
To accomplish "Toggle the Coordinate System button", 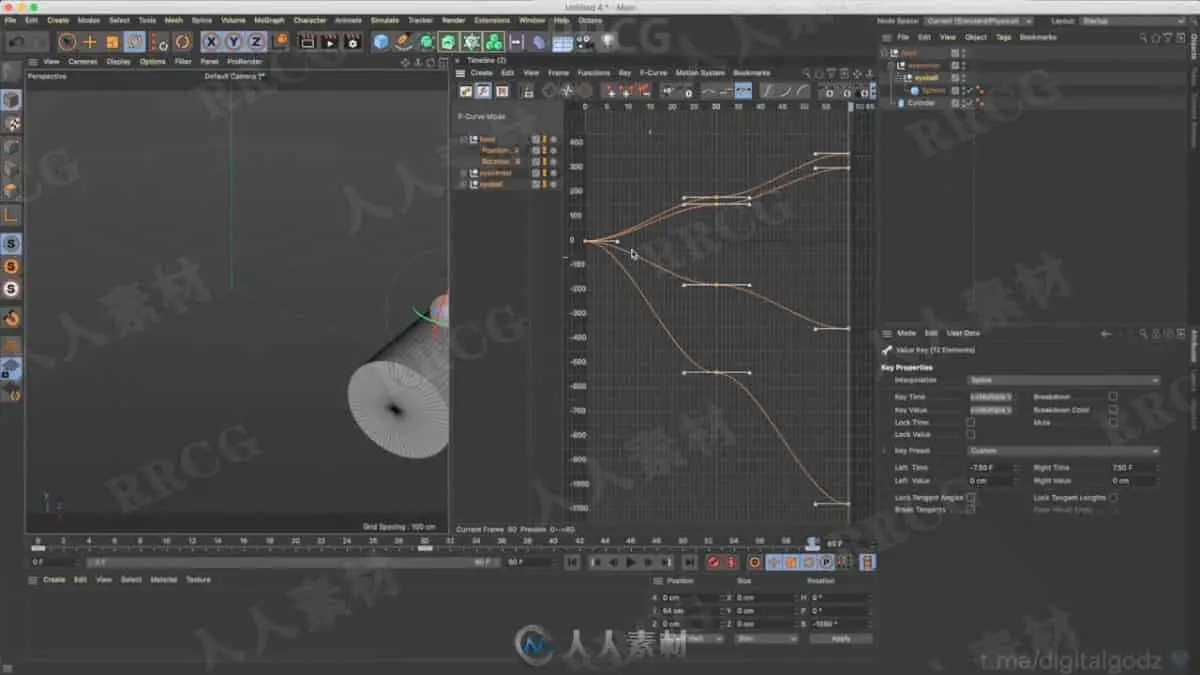I will [280, 42].
